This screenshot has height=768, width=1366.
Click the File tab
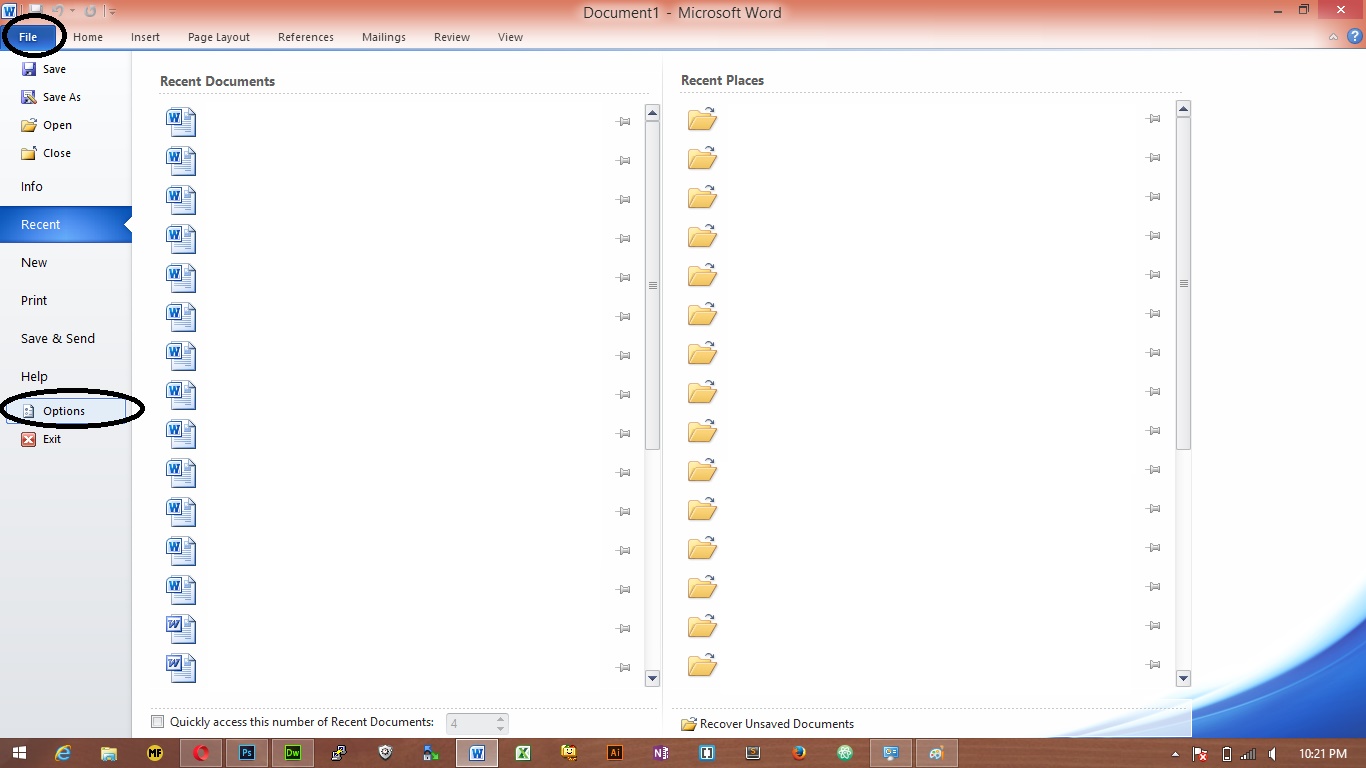pyautogui.click(x=28, y=37)
